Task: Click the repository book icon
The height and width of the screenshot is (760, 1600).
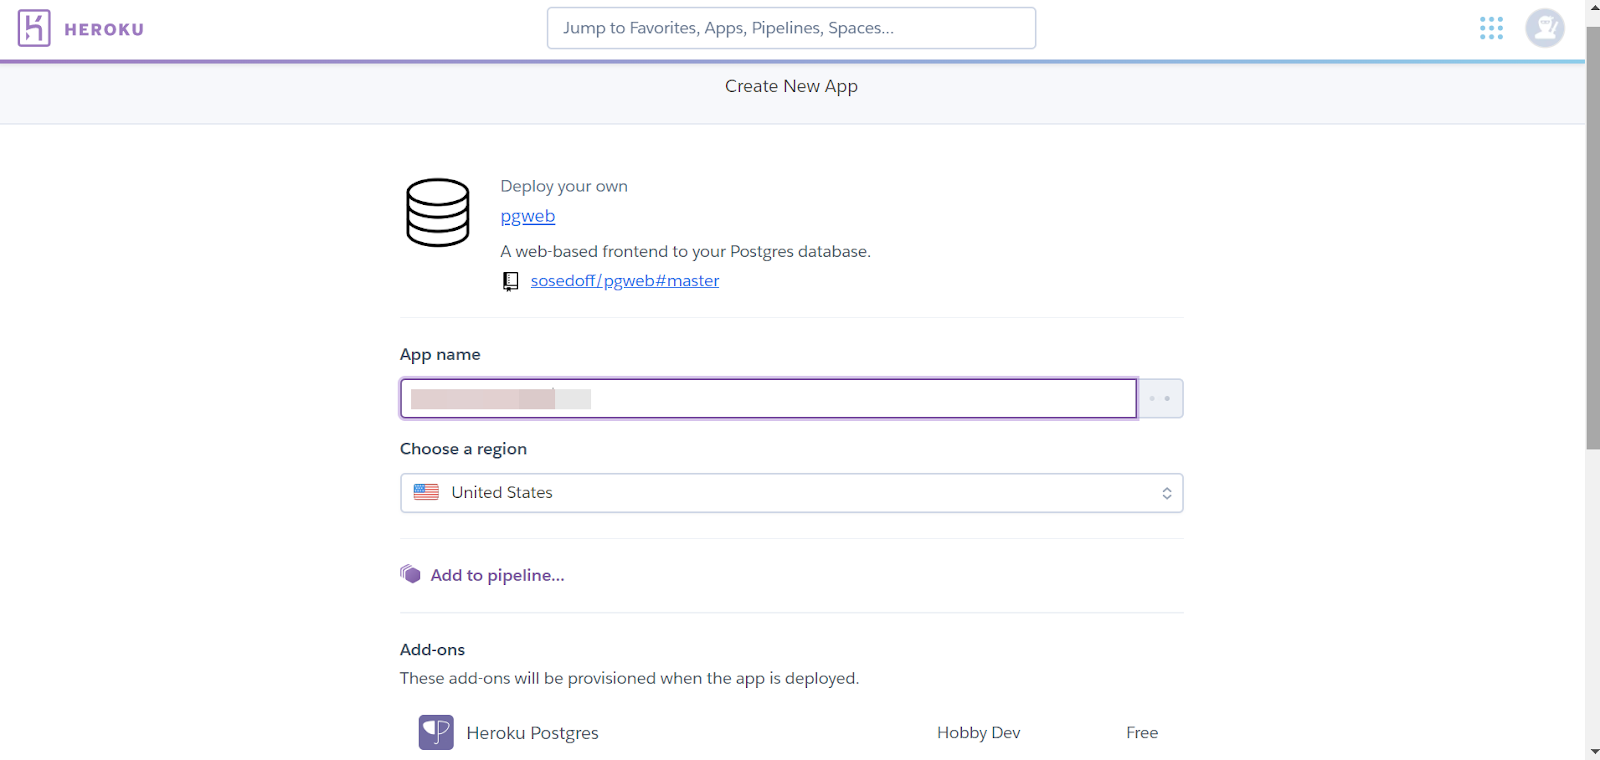Action: point(510,281)
